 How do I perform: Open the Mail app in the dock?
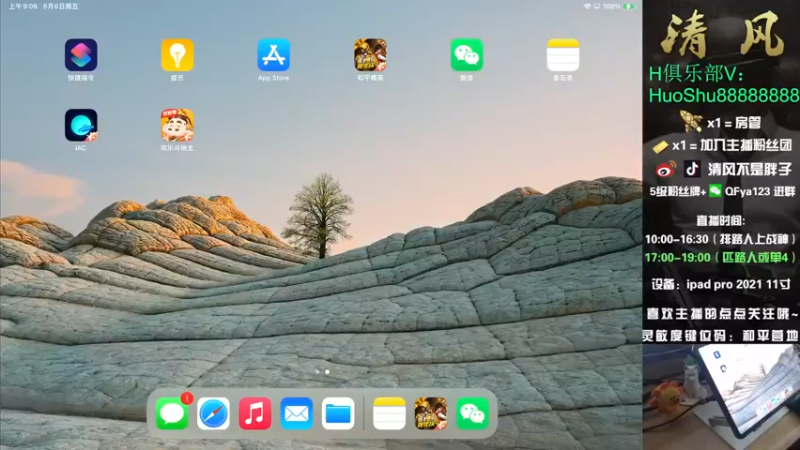296,413
